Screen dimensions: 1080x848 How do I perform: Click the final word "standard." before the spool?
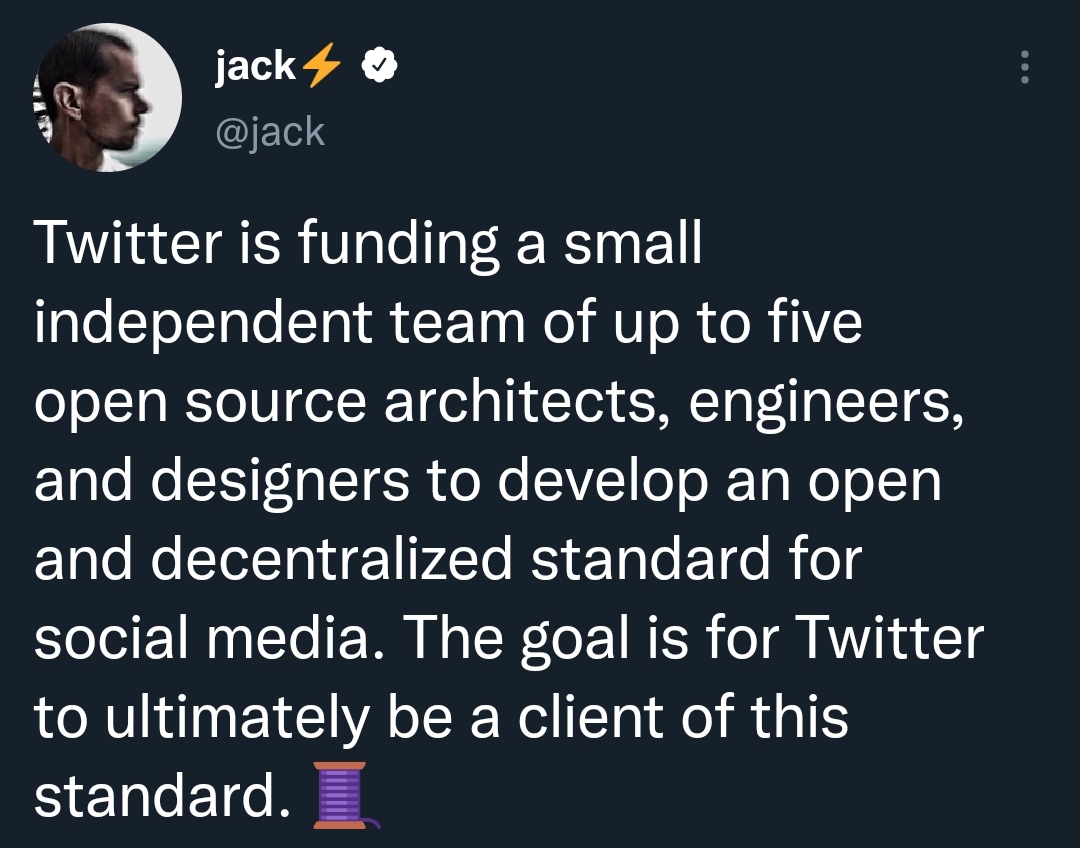(163, 796)
